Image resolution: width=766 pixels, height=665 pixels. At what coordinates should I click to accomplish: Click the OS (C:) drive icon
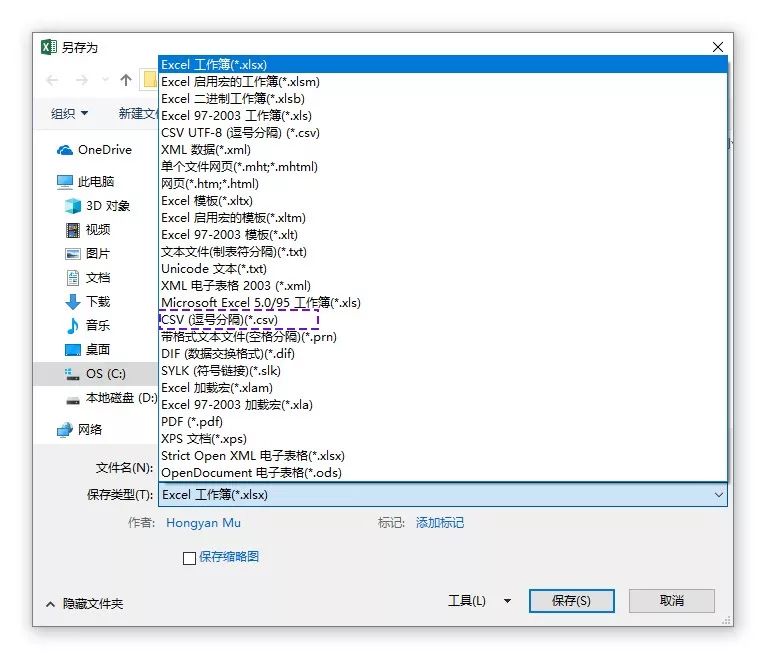pyautogui.click(x=72, y=374)
